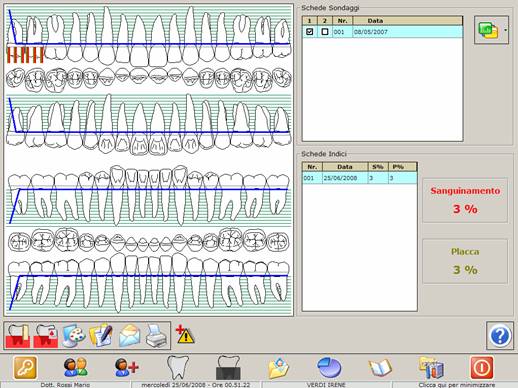Image resolution: width=518 pixels, height=388 pixels.
Task: Click the golden key login icon
Action: 25,367
